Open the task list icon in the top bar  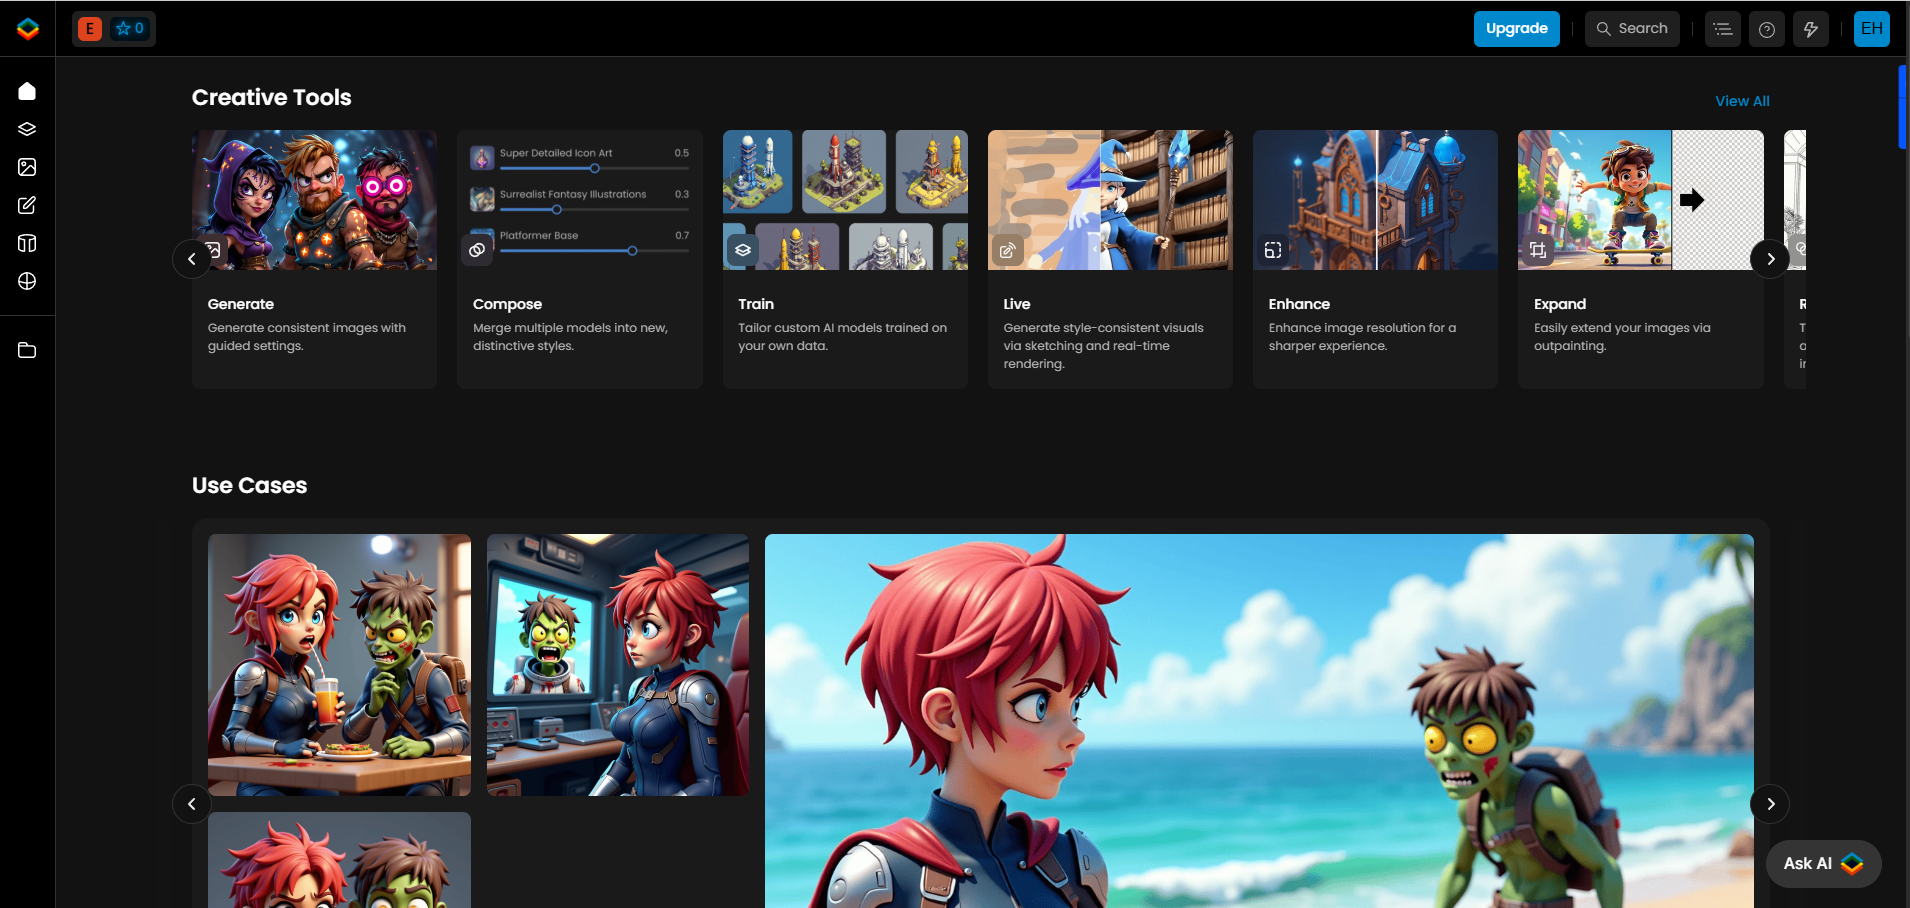click(x=1723, y=29)
